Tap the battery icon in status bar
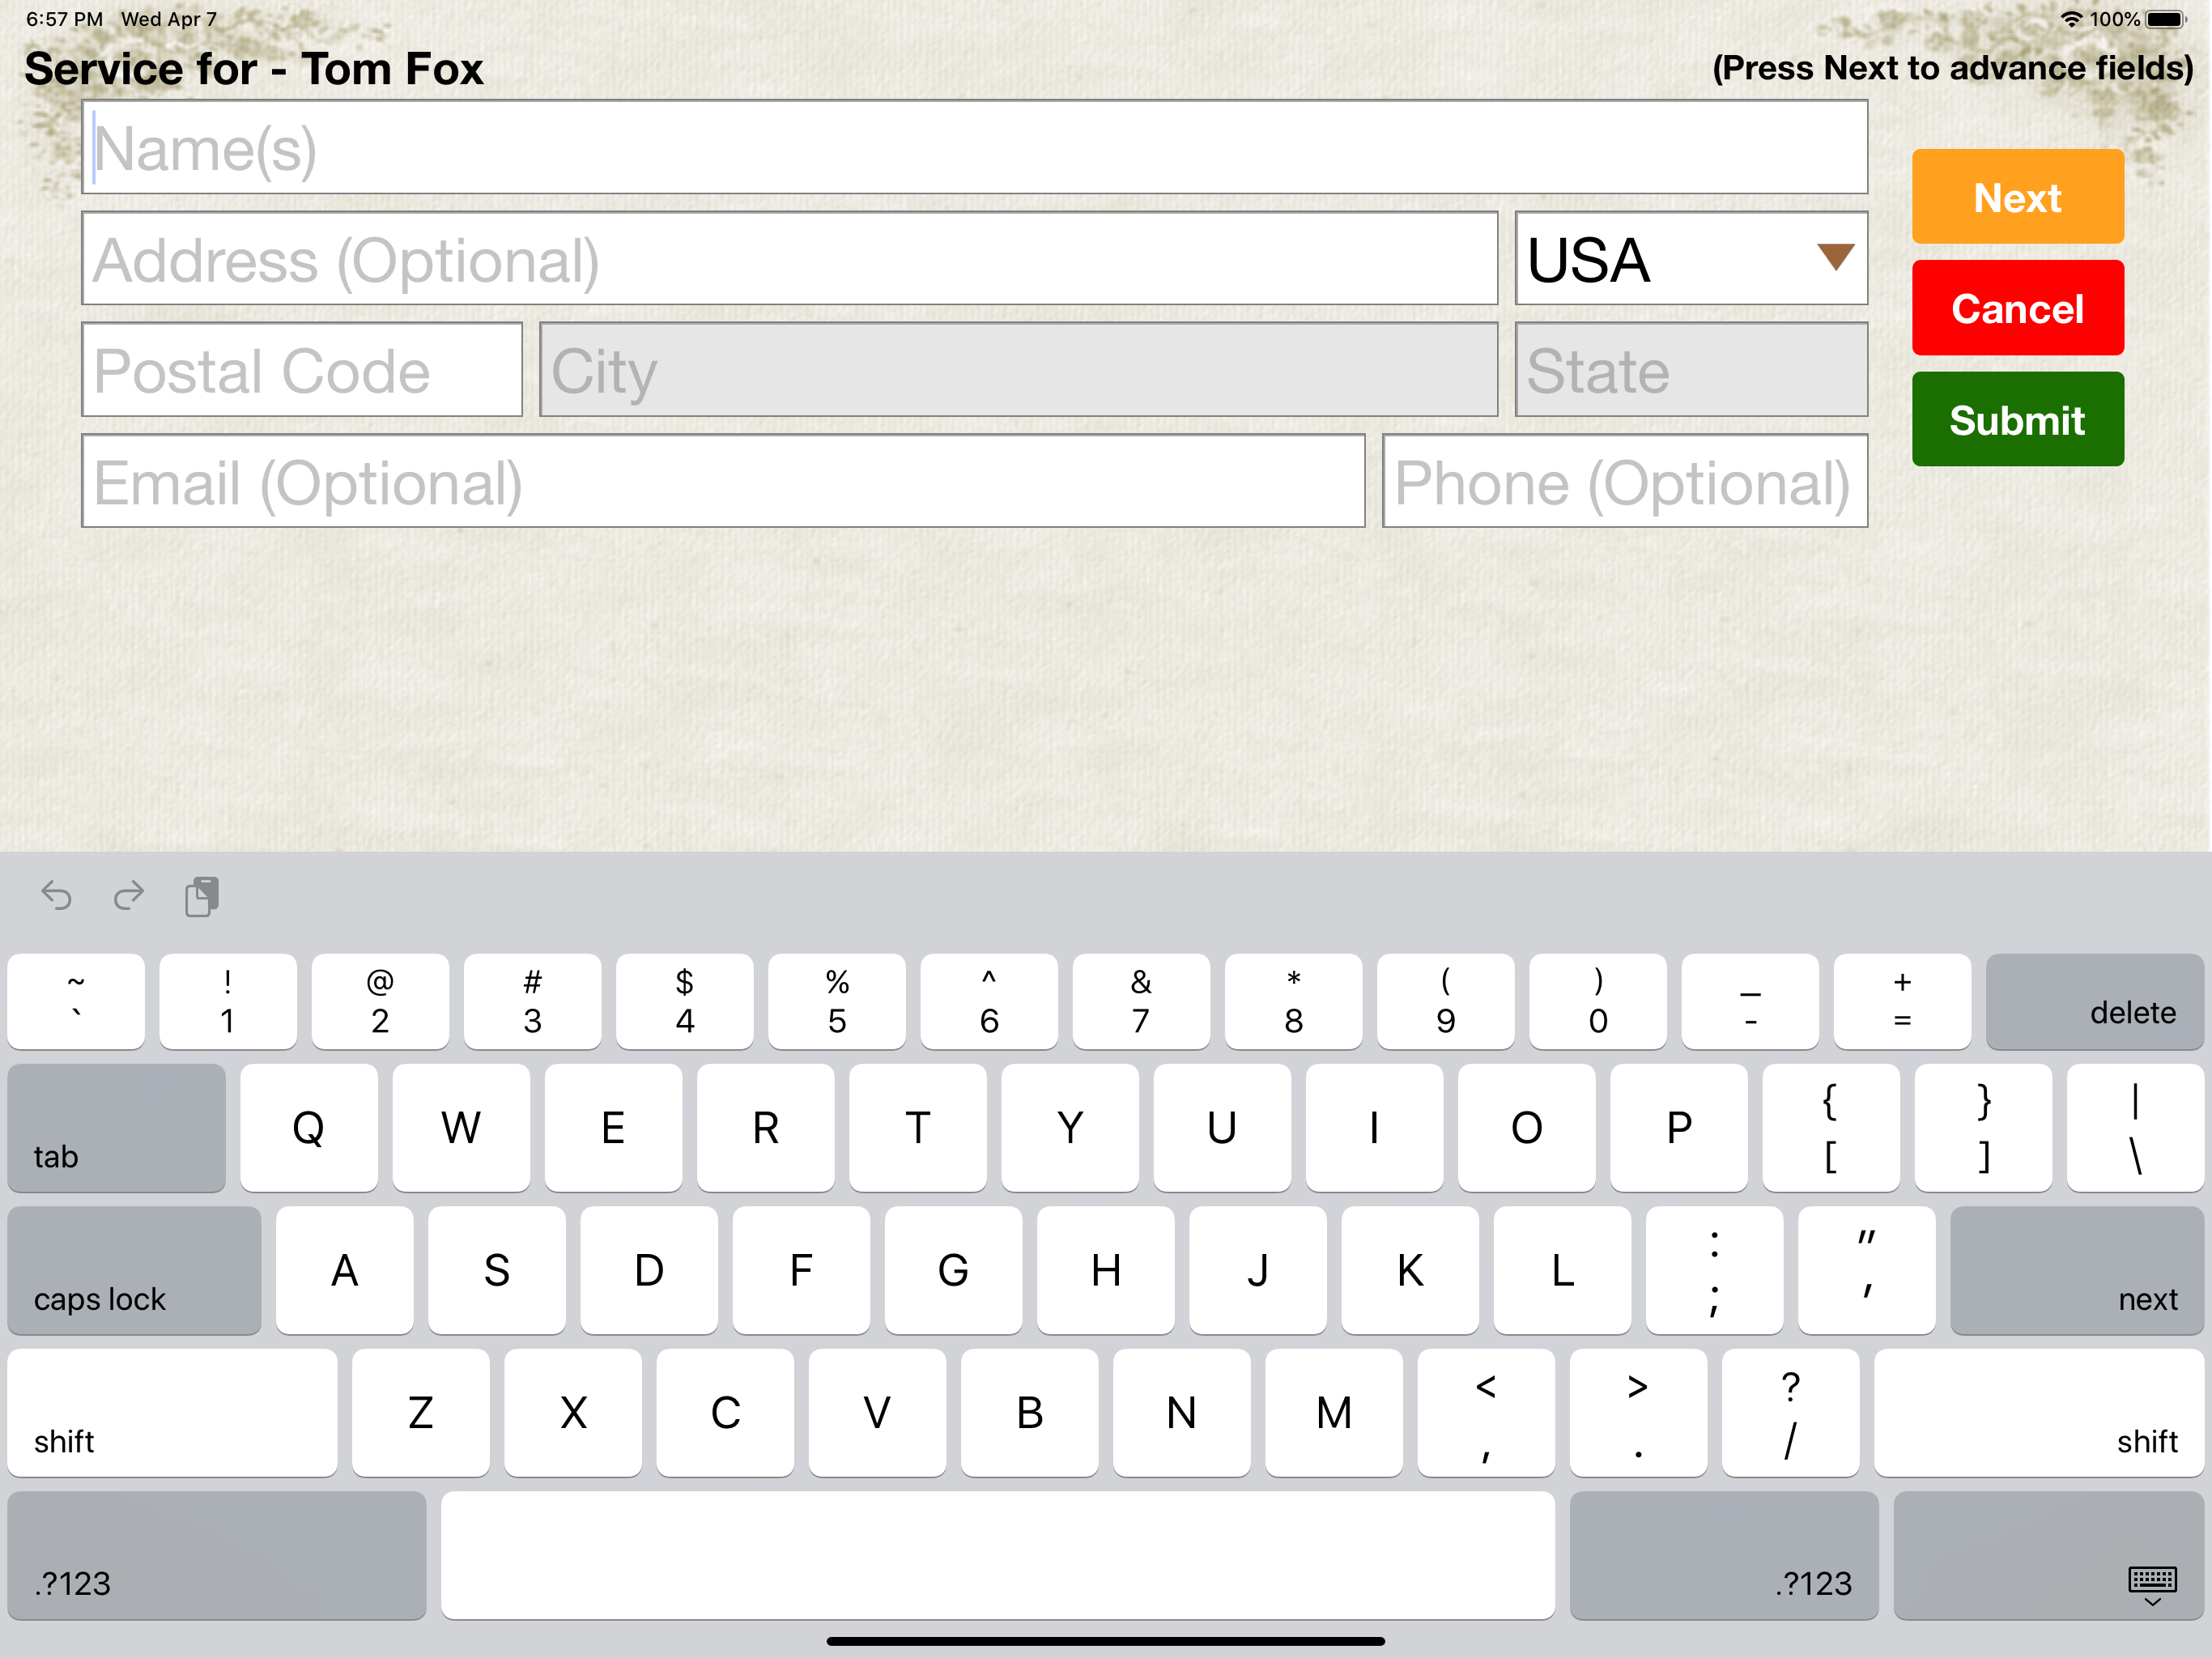2212x1658 pixels. 2166,19
